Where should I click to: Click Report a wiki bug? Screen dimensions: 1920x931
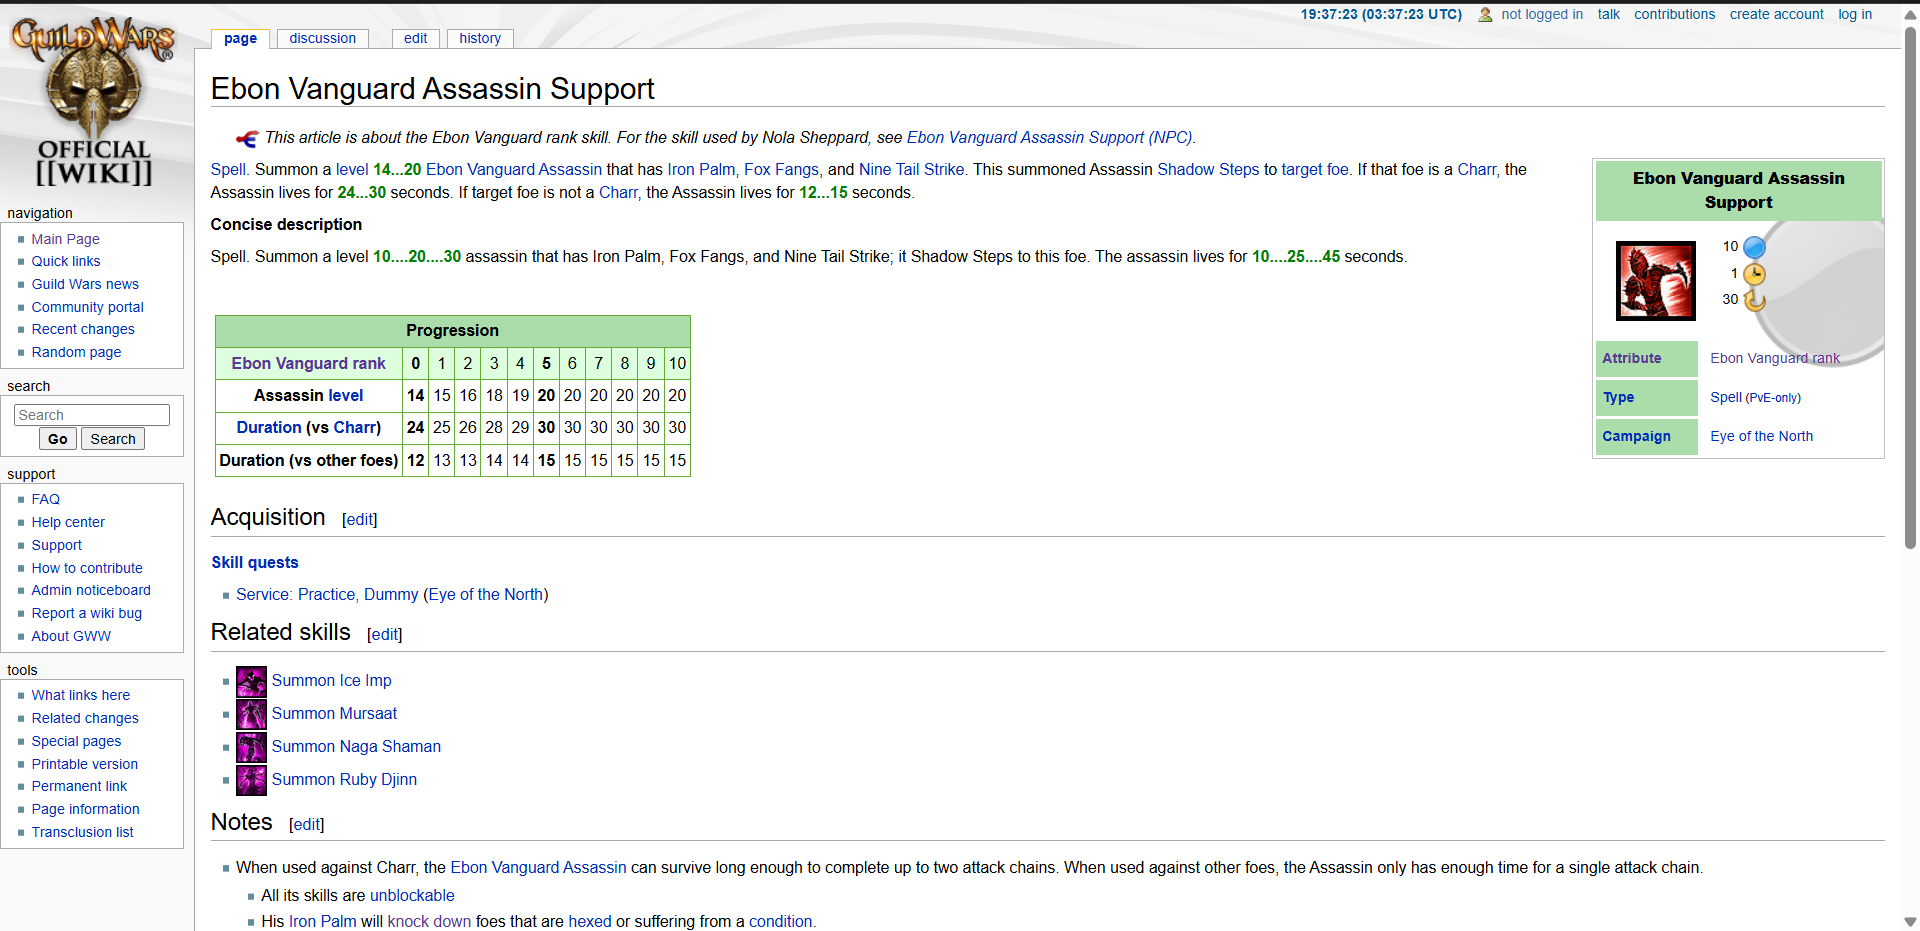[87, 613]
